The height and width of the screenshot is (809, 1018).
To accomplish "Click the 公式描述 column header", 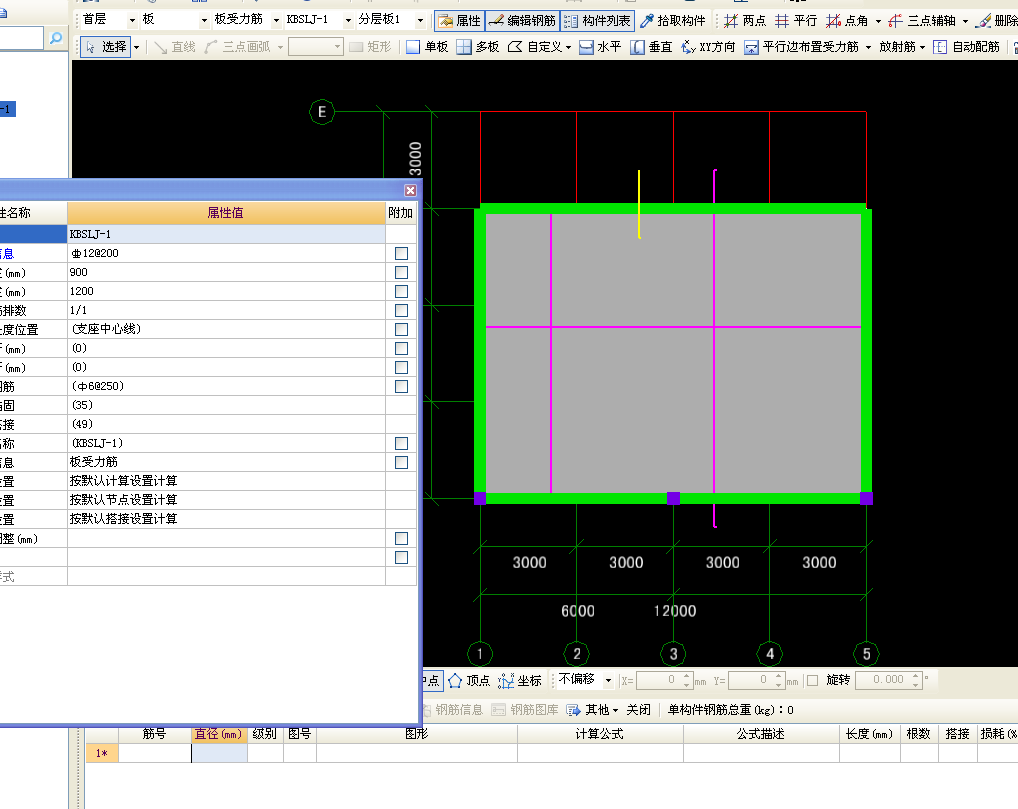I will 761,734.
